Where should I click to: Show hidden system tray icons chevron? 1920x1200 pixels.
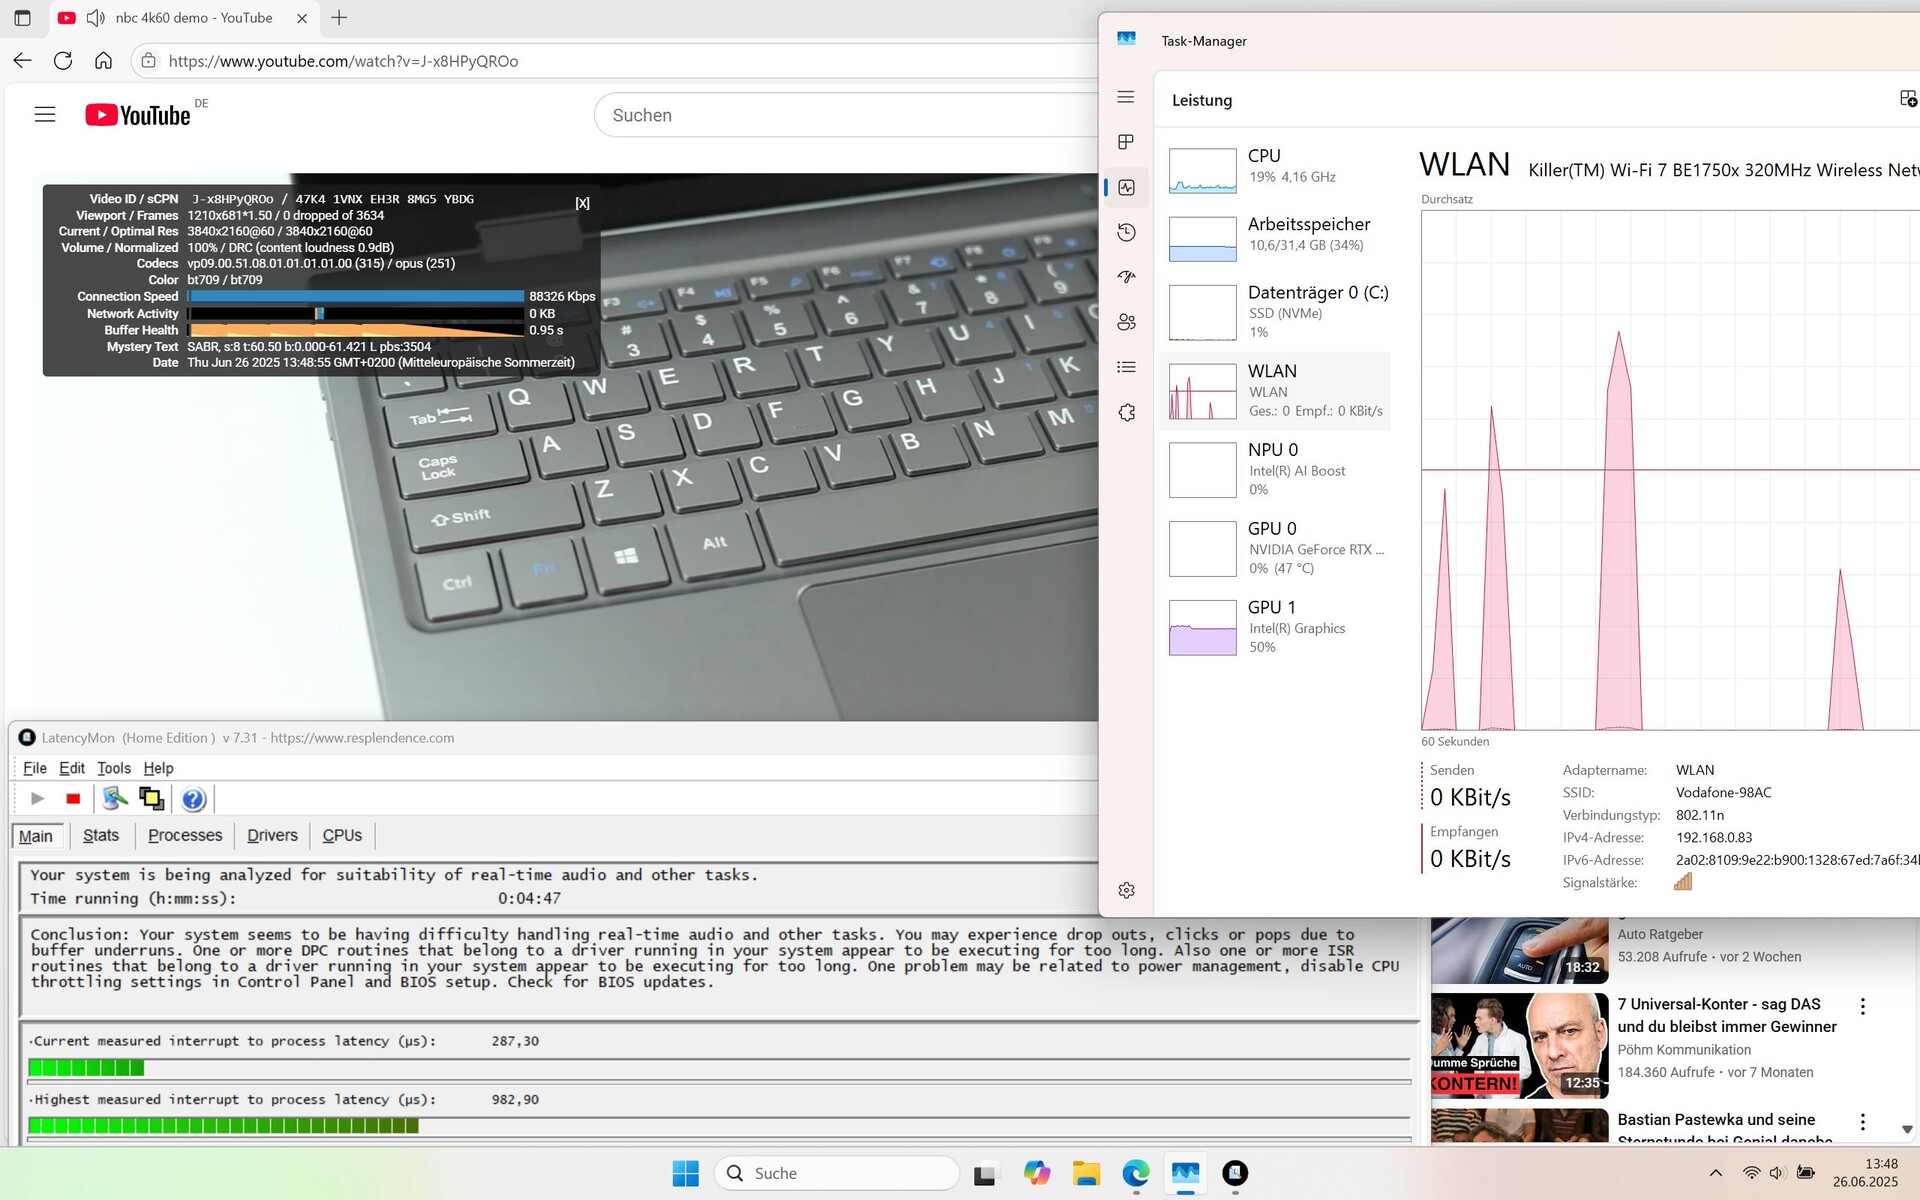coord(1715,1173)
